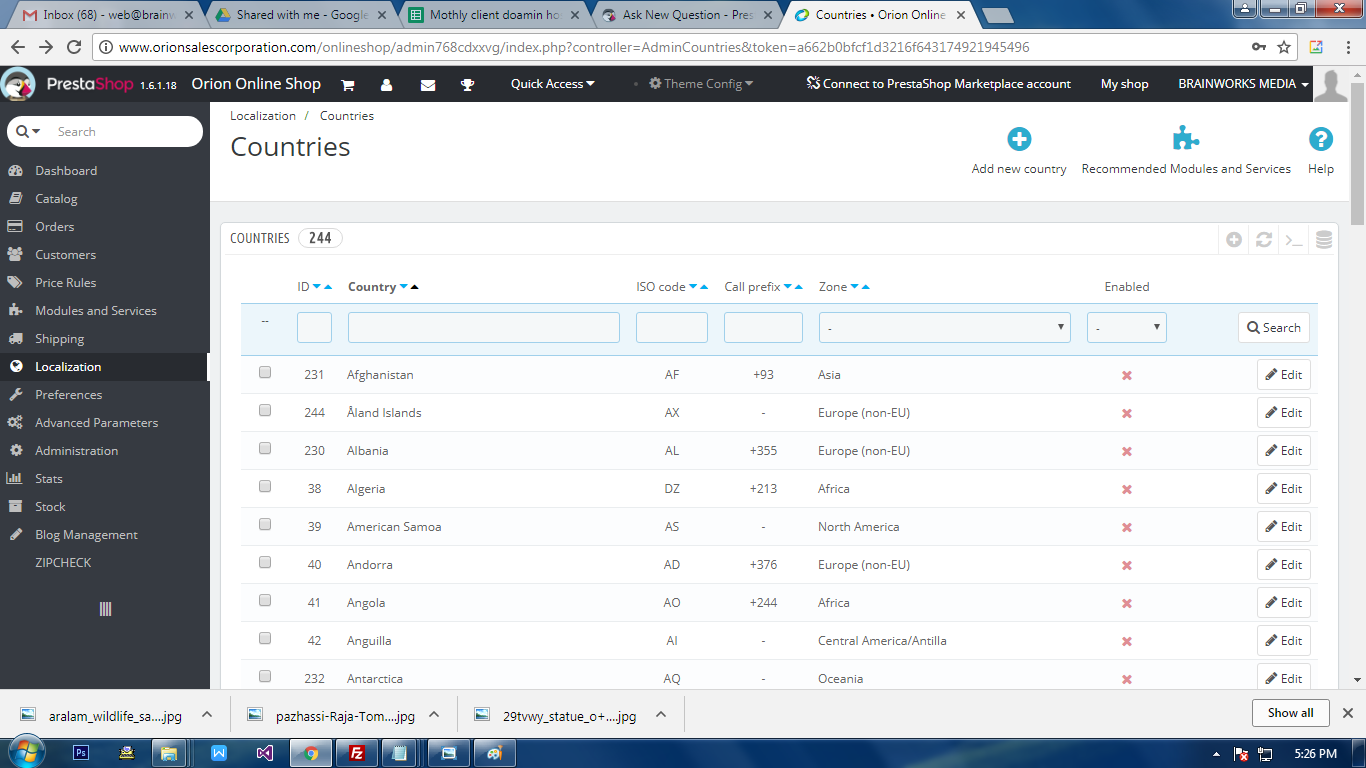
Task: Check the Anguilla row checkbox
Action: point(265,638)
